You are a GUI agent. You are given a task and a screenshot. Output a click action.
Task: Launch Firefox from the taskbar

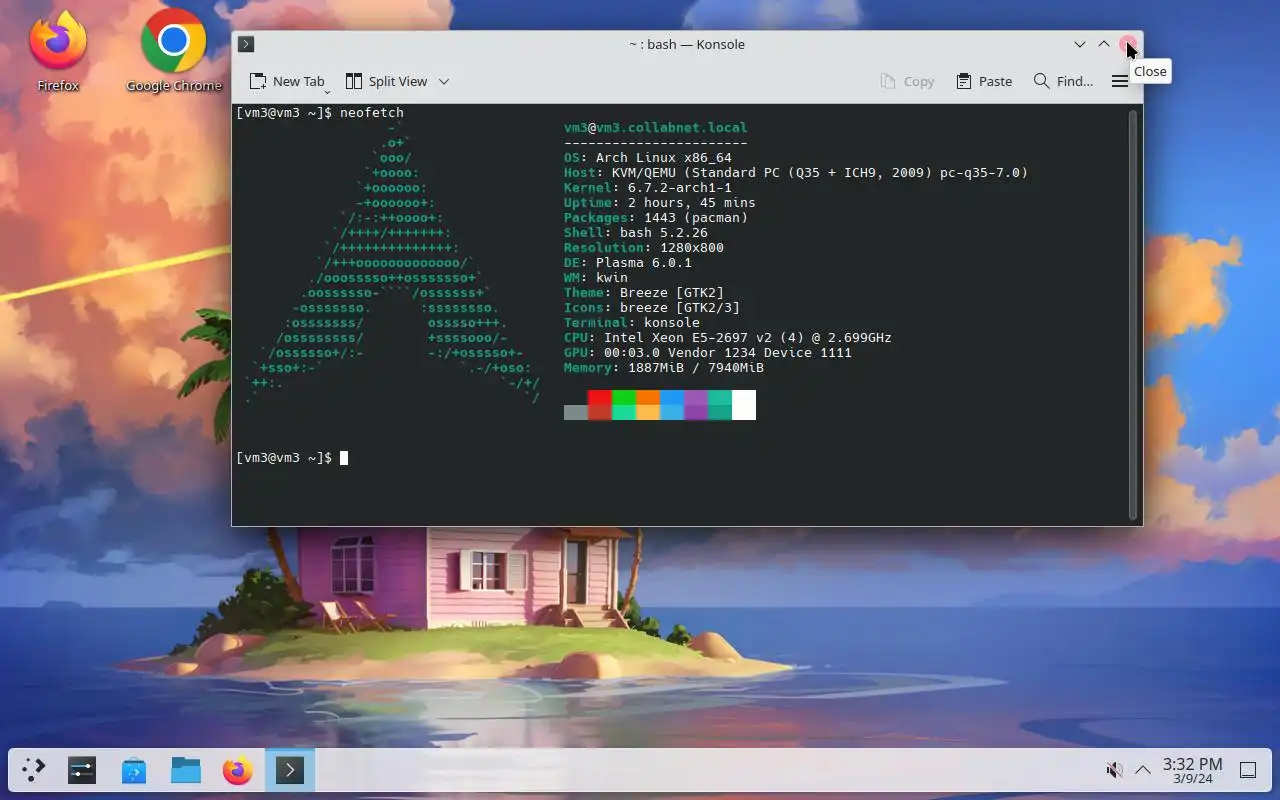(x=238, y=770)
